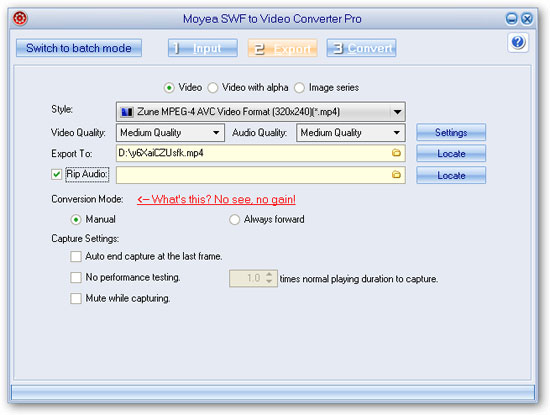Open the 2 Export step tab
Viewport: 550px width, 415px height.
282,48
